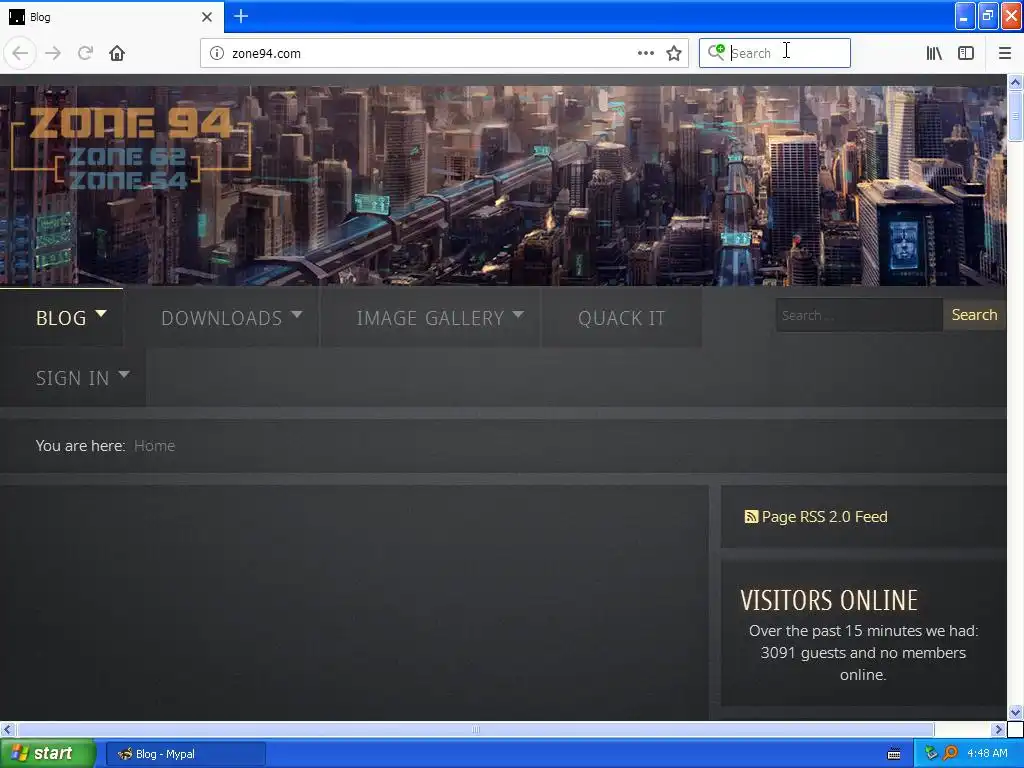The height and width of the screenshot is (768, 1024).
Task: Focus the website search text field
Action: [859, 315]
